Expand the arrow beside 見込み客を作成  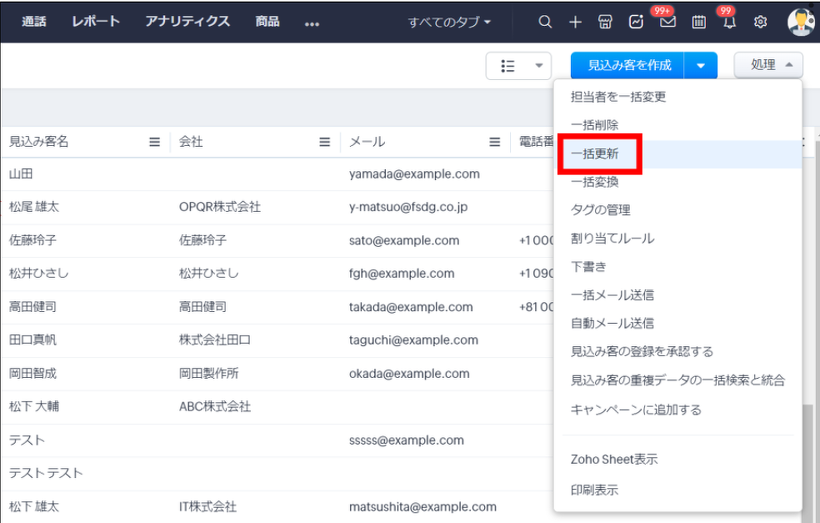click(701, 65)
